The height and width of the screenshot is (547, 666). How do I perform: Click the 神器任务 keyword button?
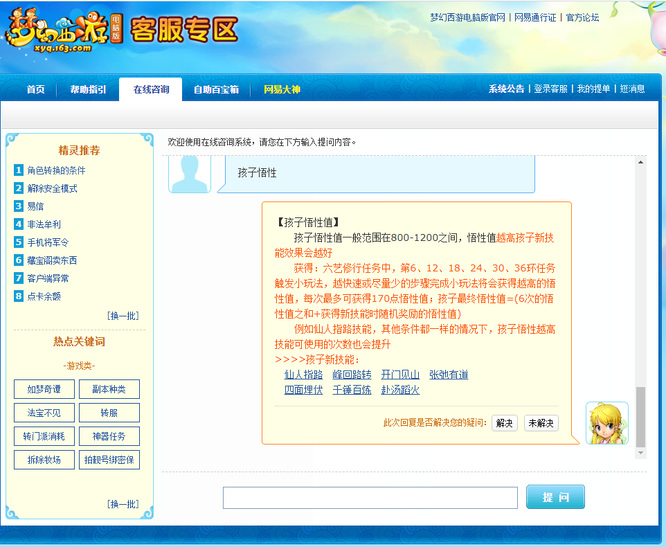(109, 436)
